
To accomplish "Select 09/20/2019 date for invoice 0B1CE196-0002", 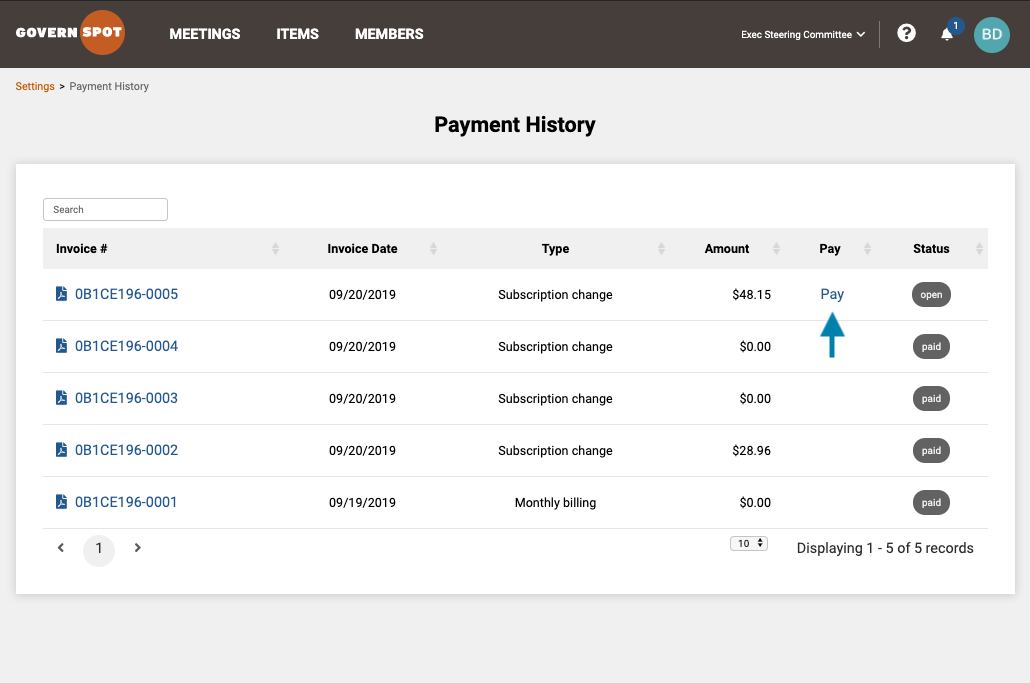I will click(x=362, y=451).
